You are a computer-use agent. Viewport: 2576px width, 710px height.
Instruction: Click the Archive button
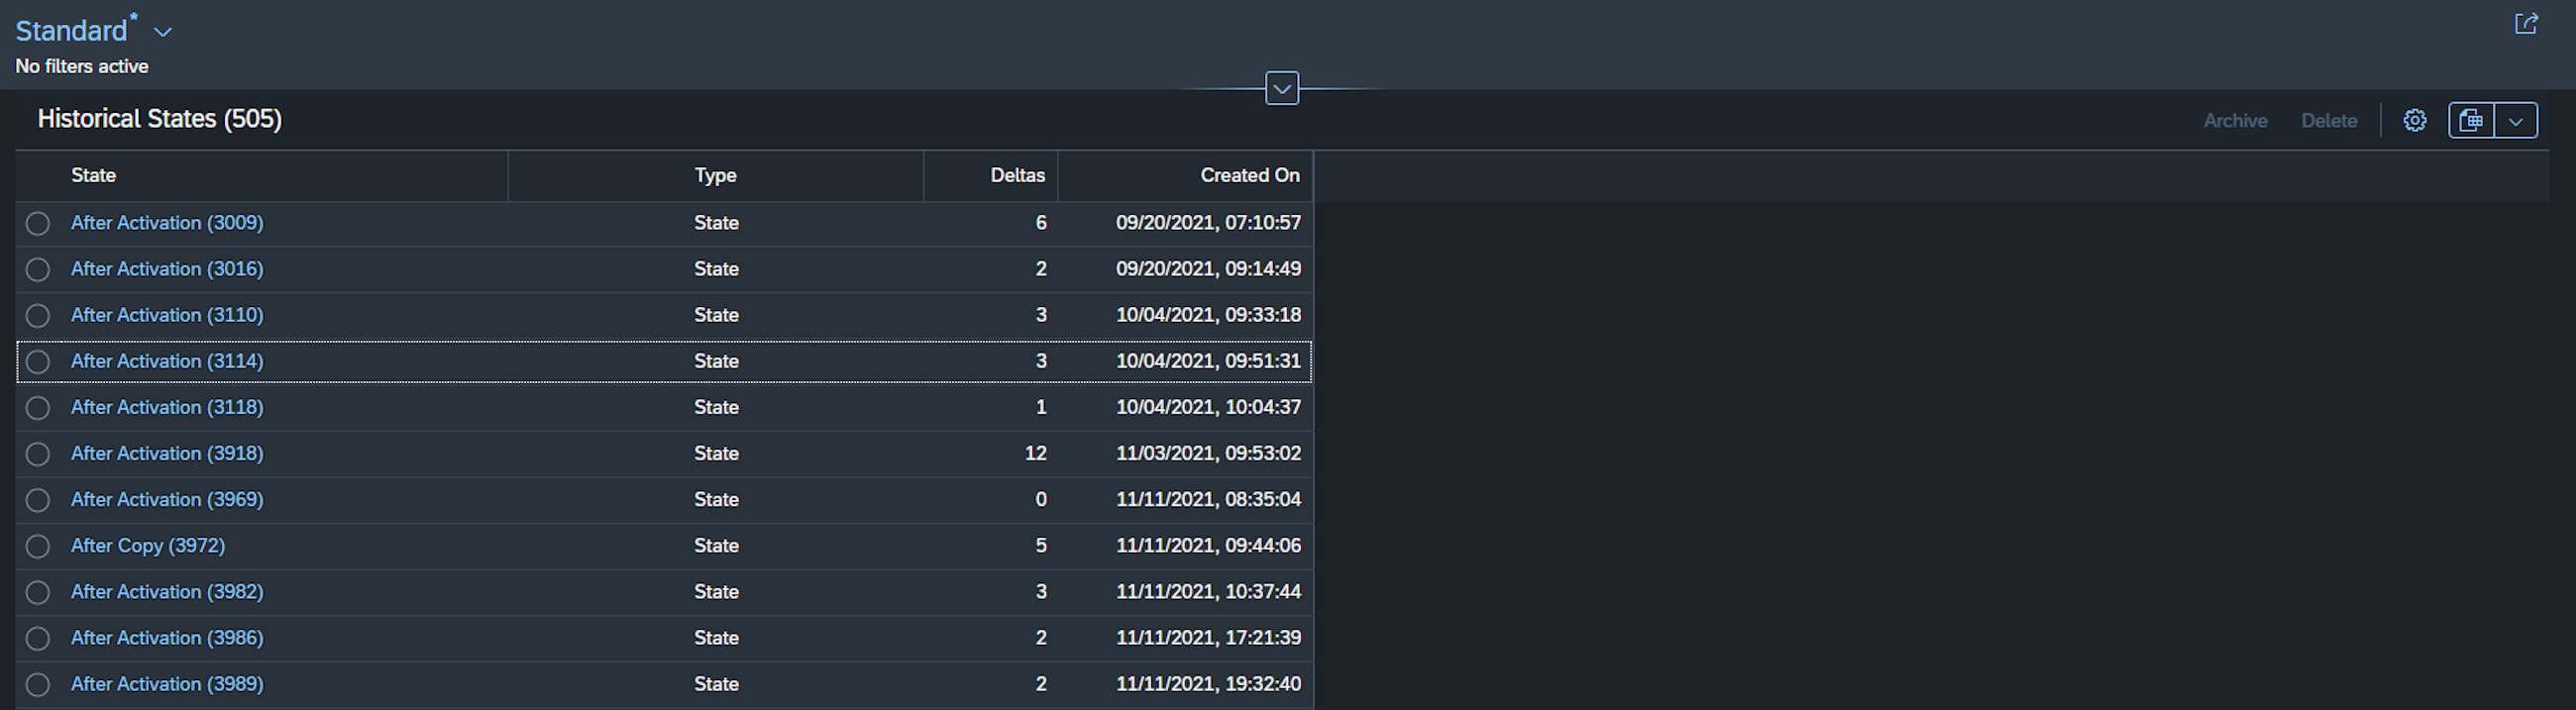(2235, 120)
